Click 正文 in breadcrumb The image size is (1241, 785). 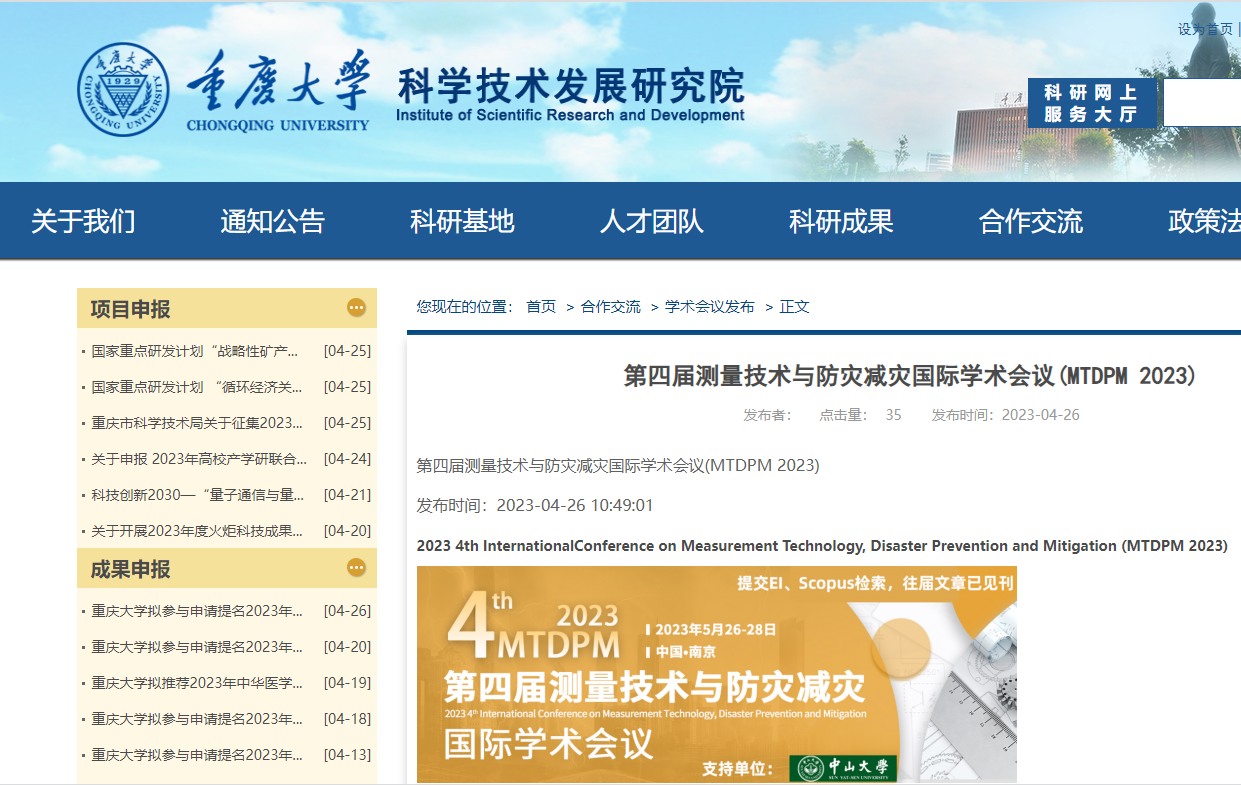tap(795, 307)
